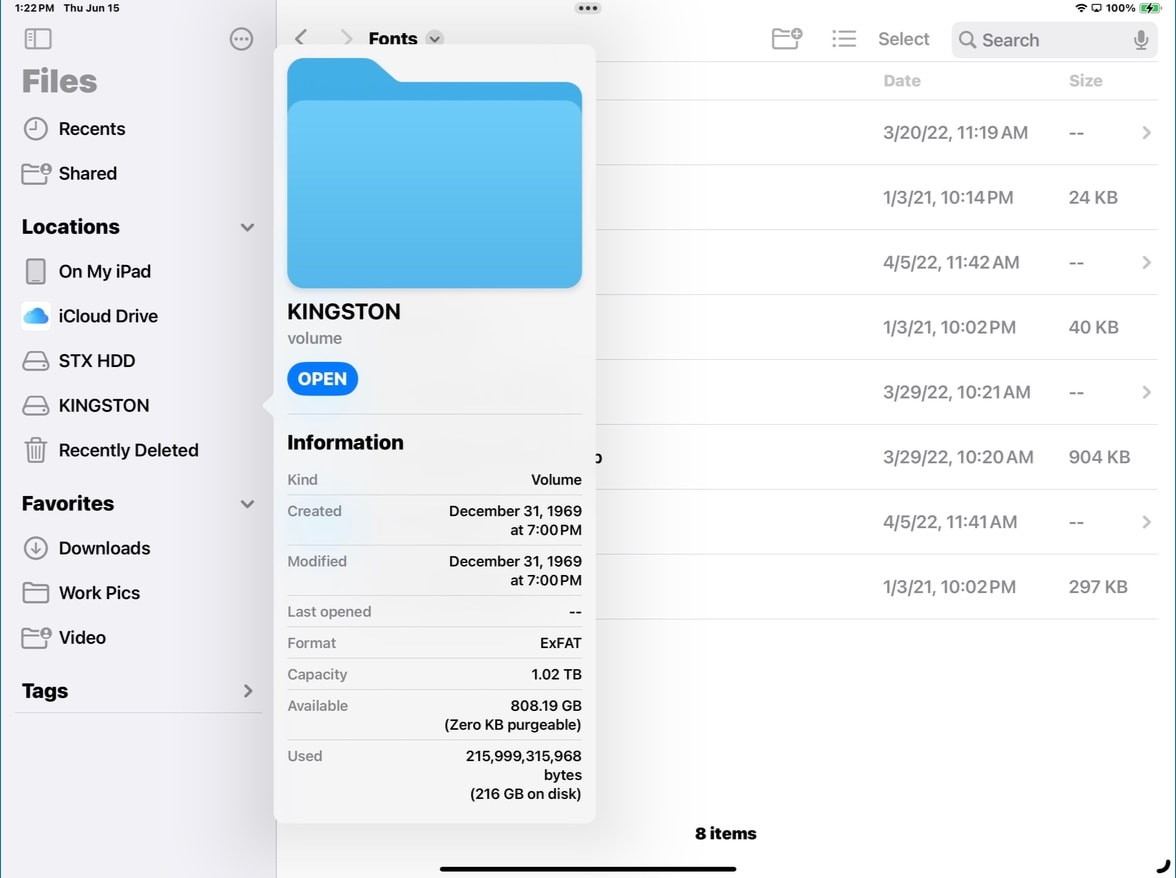Select the KINGSTON drive in sidebar
Image resolution: width=1176 pixels, height=878 pixels.
(x=138, y=406)
